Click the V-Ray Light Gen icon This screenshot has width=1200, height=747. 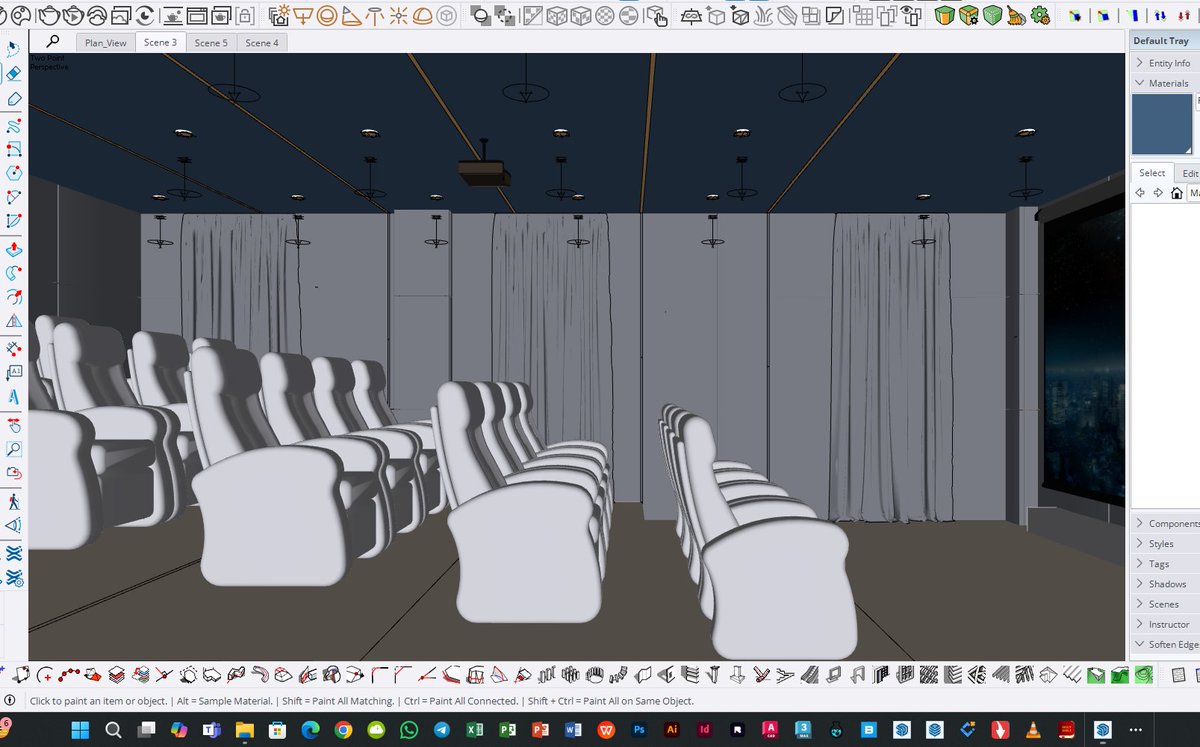coord(280,15)
